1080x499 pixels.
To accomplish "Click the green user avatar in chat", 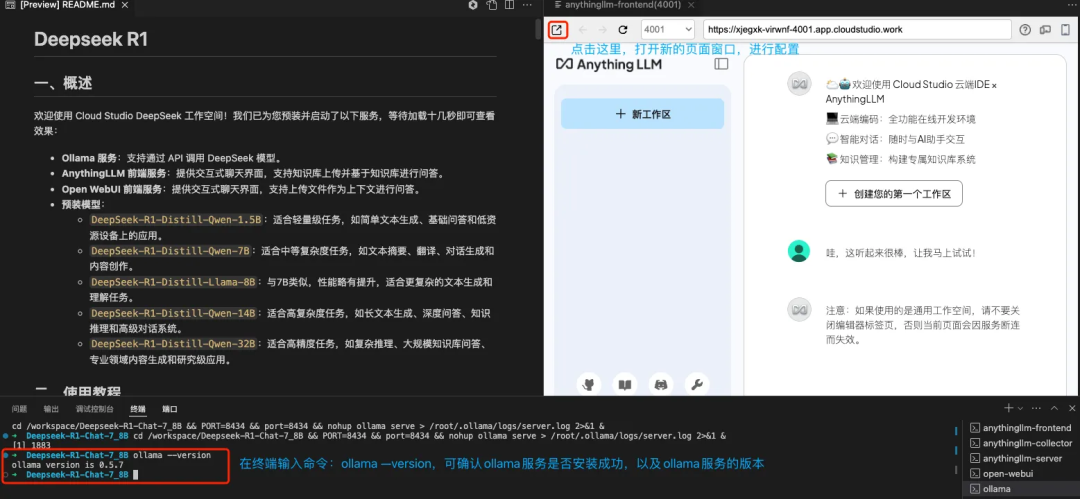I will point(798,252).
